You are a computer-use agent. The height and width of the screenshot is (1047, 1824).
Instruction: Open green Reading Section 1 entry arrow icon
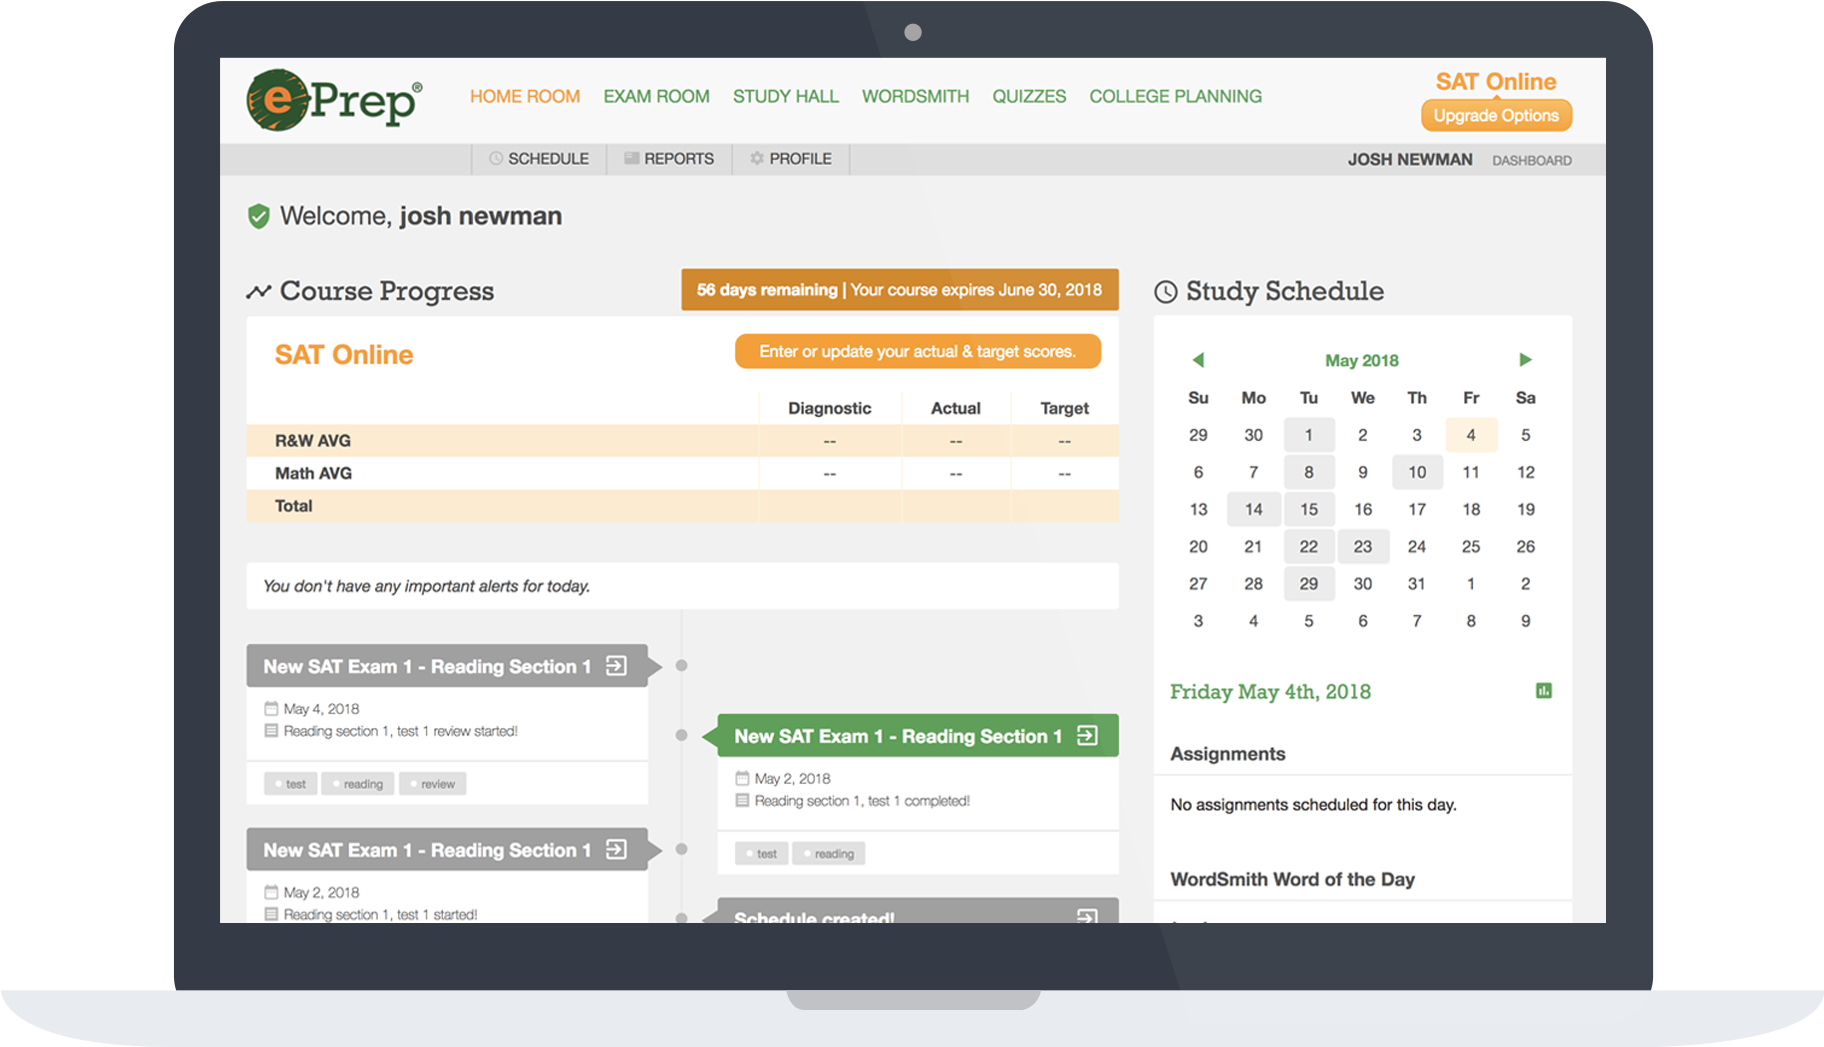tap(1087, 736)
